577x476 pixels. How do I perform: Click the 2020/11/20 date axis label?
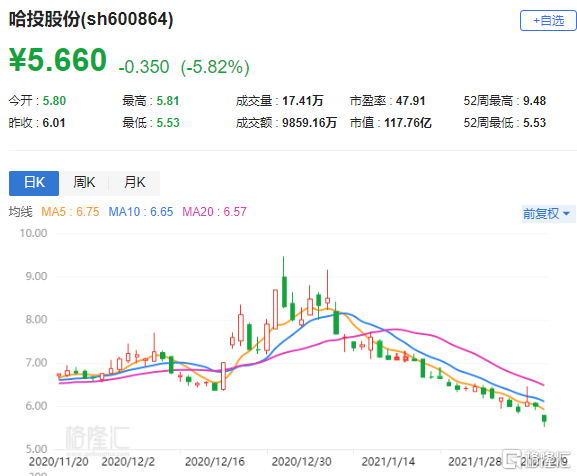point(59,462)
